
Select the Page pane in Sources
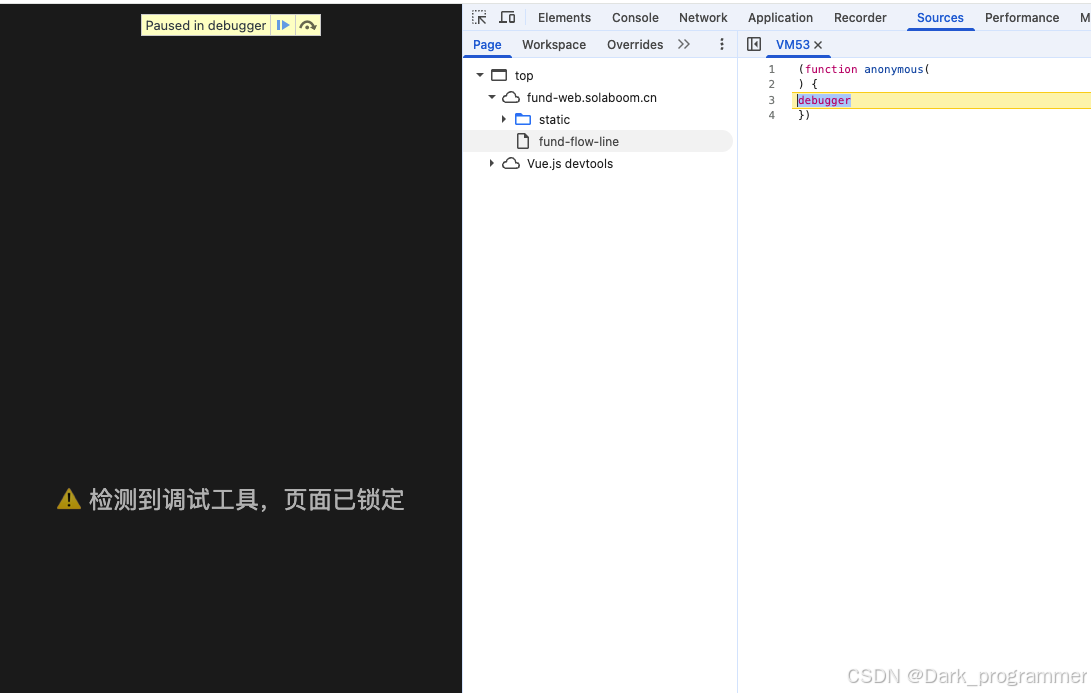tap(487, 45)
